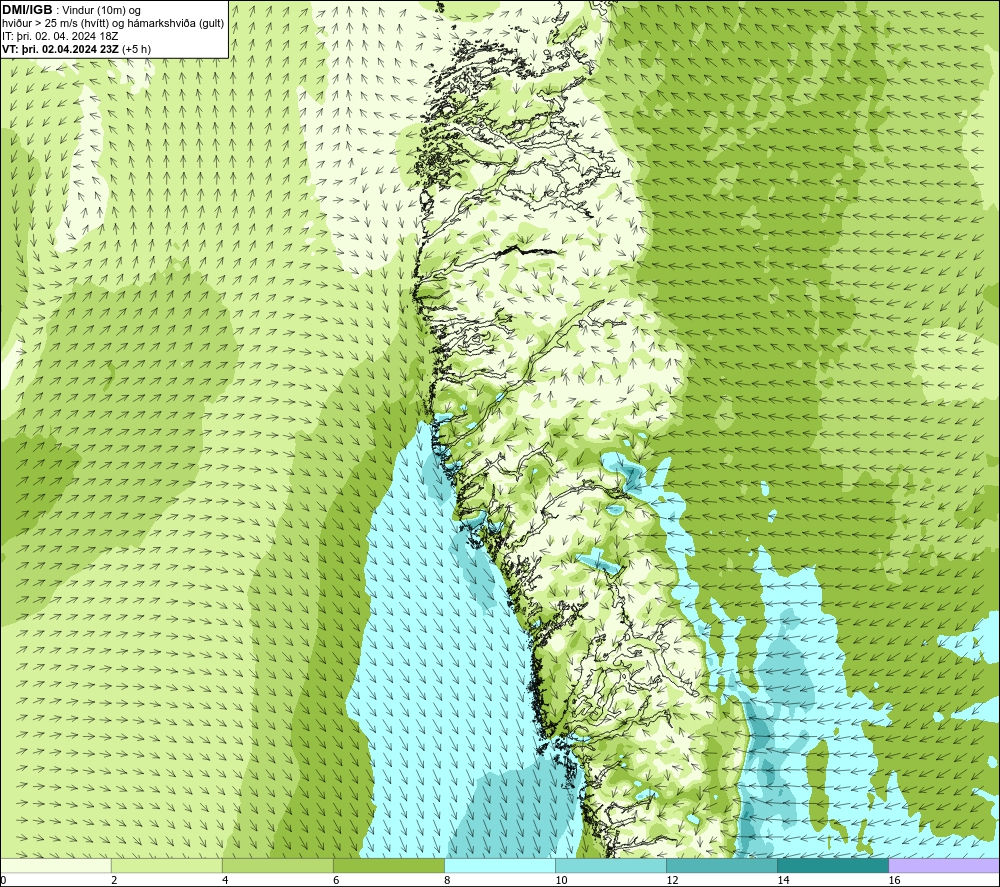
Task: Click the pale yellow 0–2 m/s legend swatch
Action: [56, 865]
